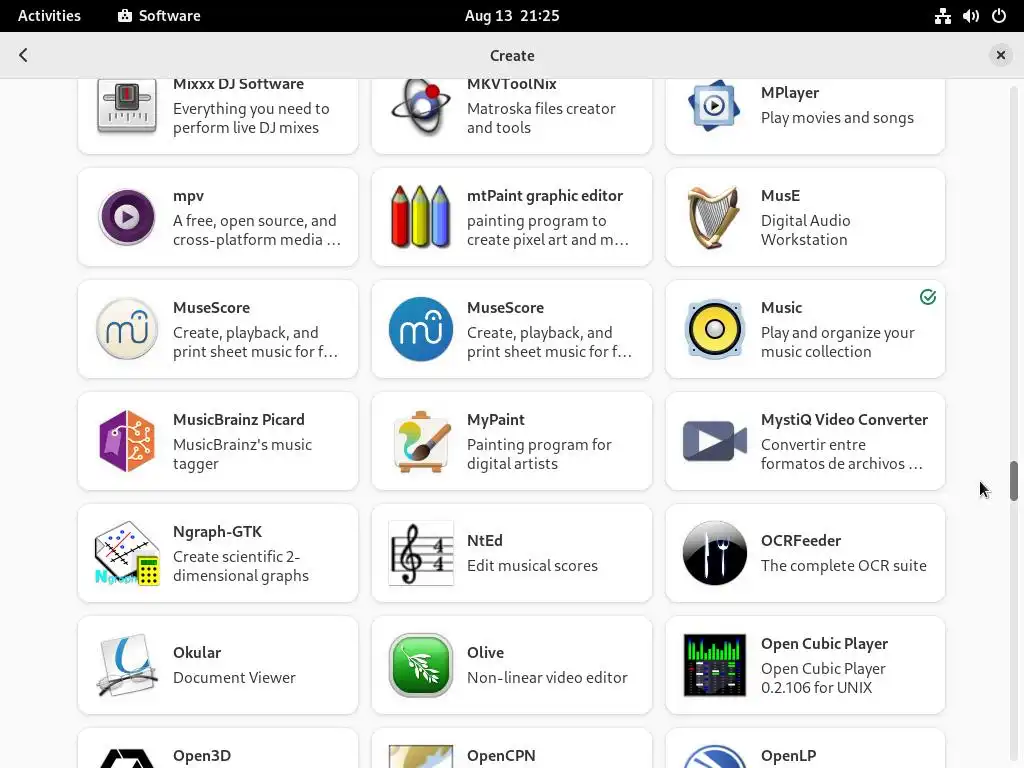Click 'The complete OCR suite' text
Screen dimensions: 1024x768
coord(843,566)
